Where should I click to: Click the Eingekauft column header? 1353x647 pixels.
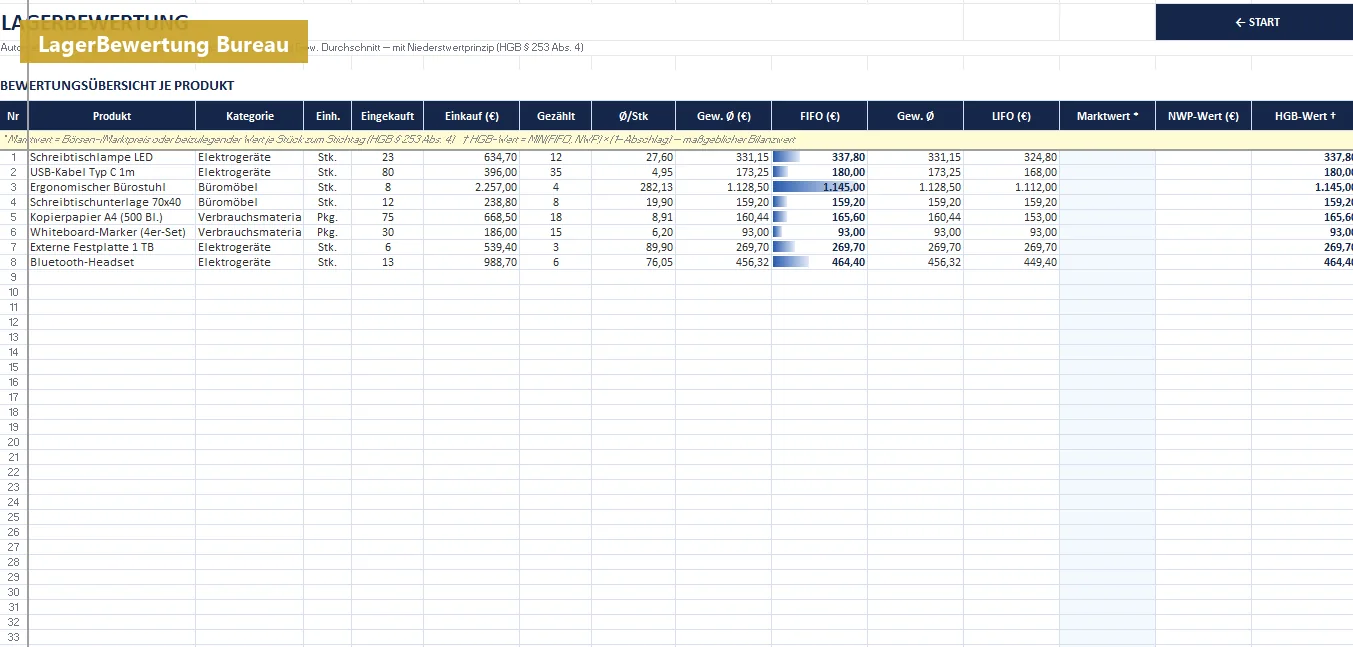[x=388, y=116]
